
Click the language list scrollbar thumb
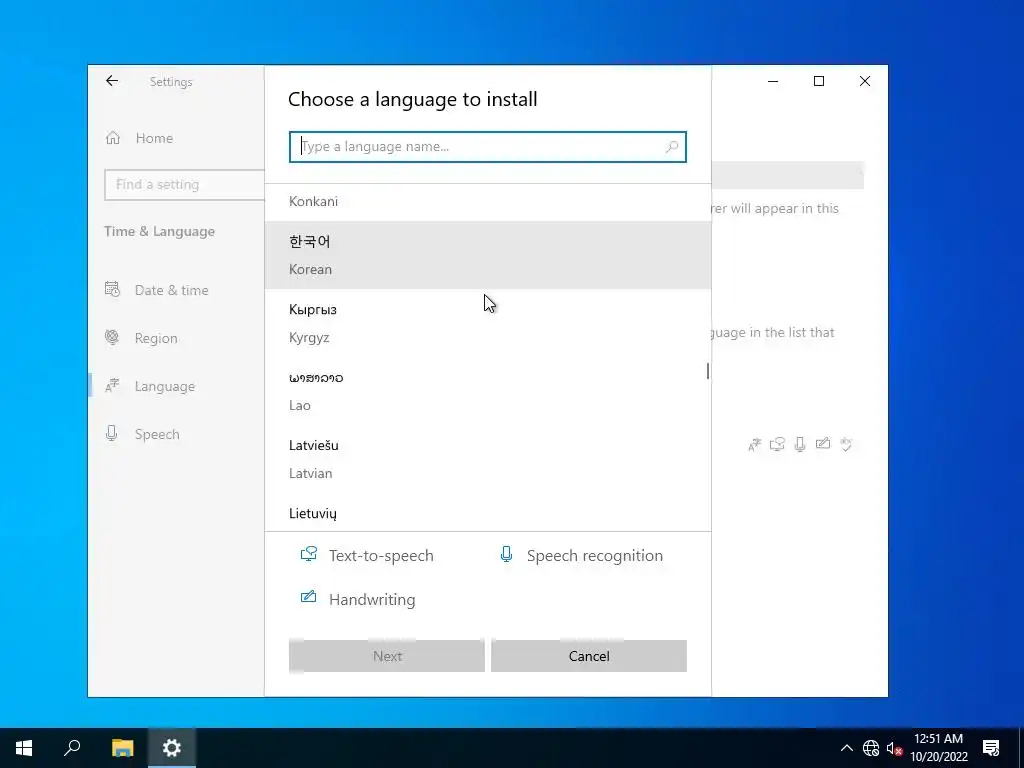click(707, 371)
